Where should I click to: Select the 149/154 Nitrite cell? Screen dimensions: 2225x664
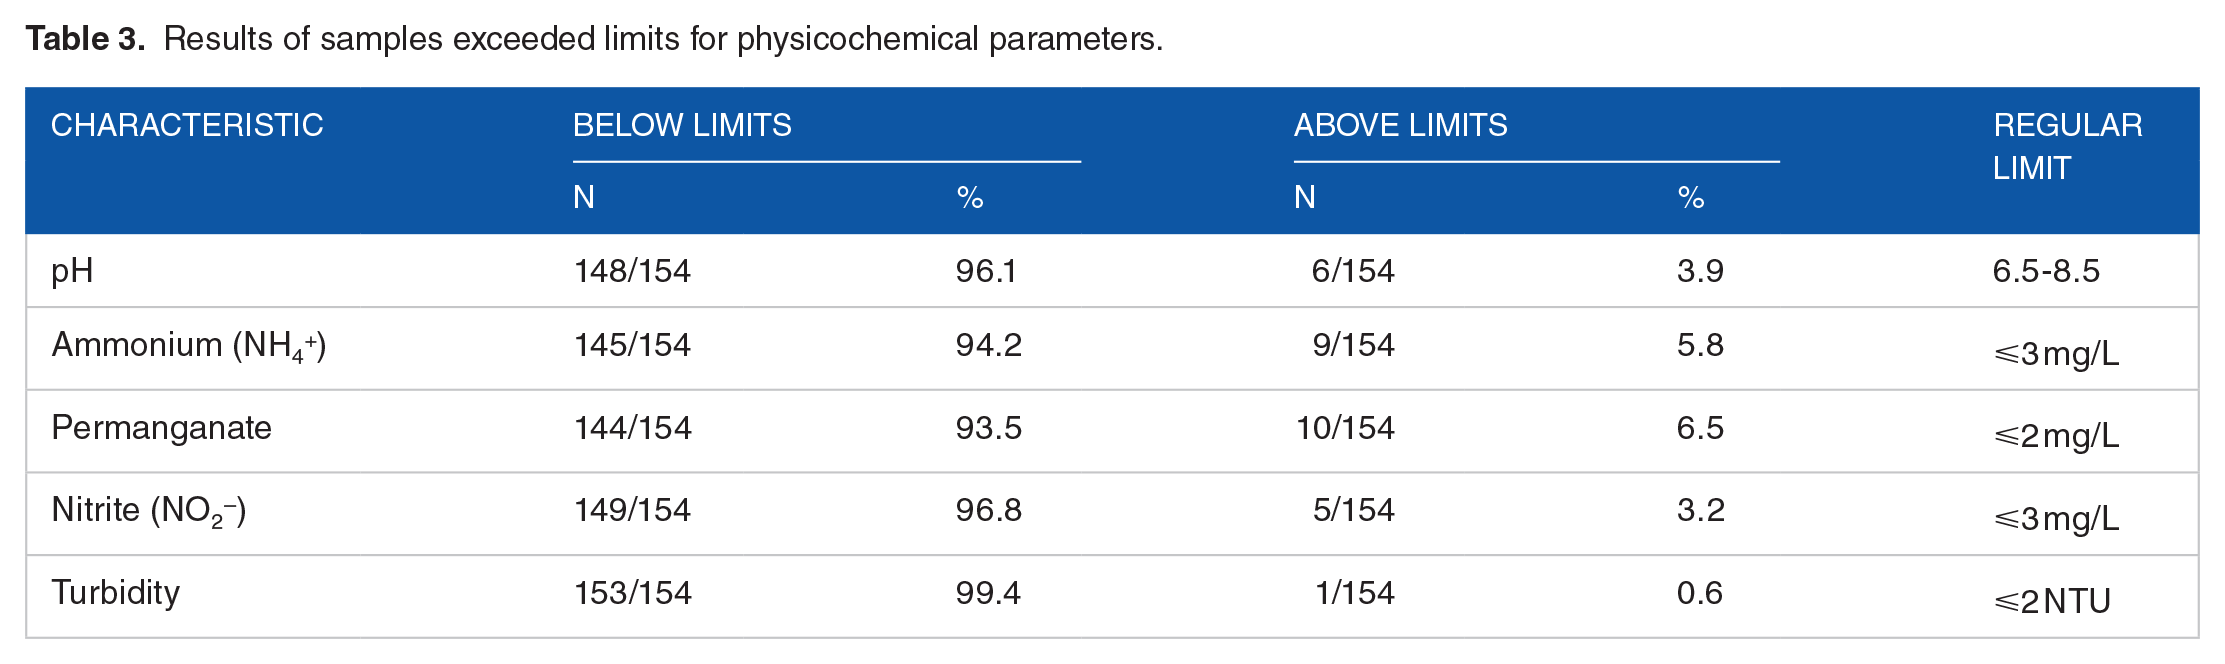[x=632, y=510]
